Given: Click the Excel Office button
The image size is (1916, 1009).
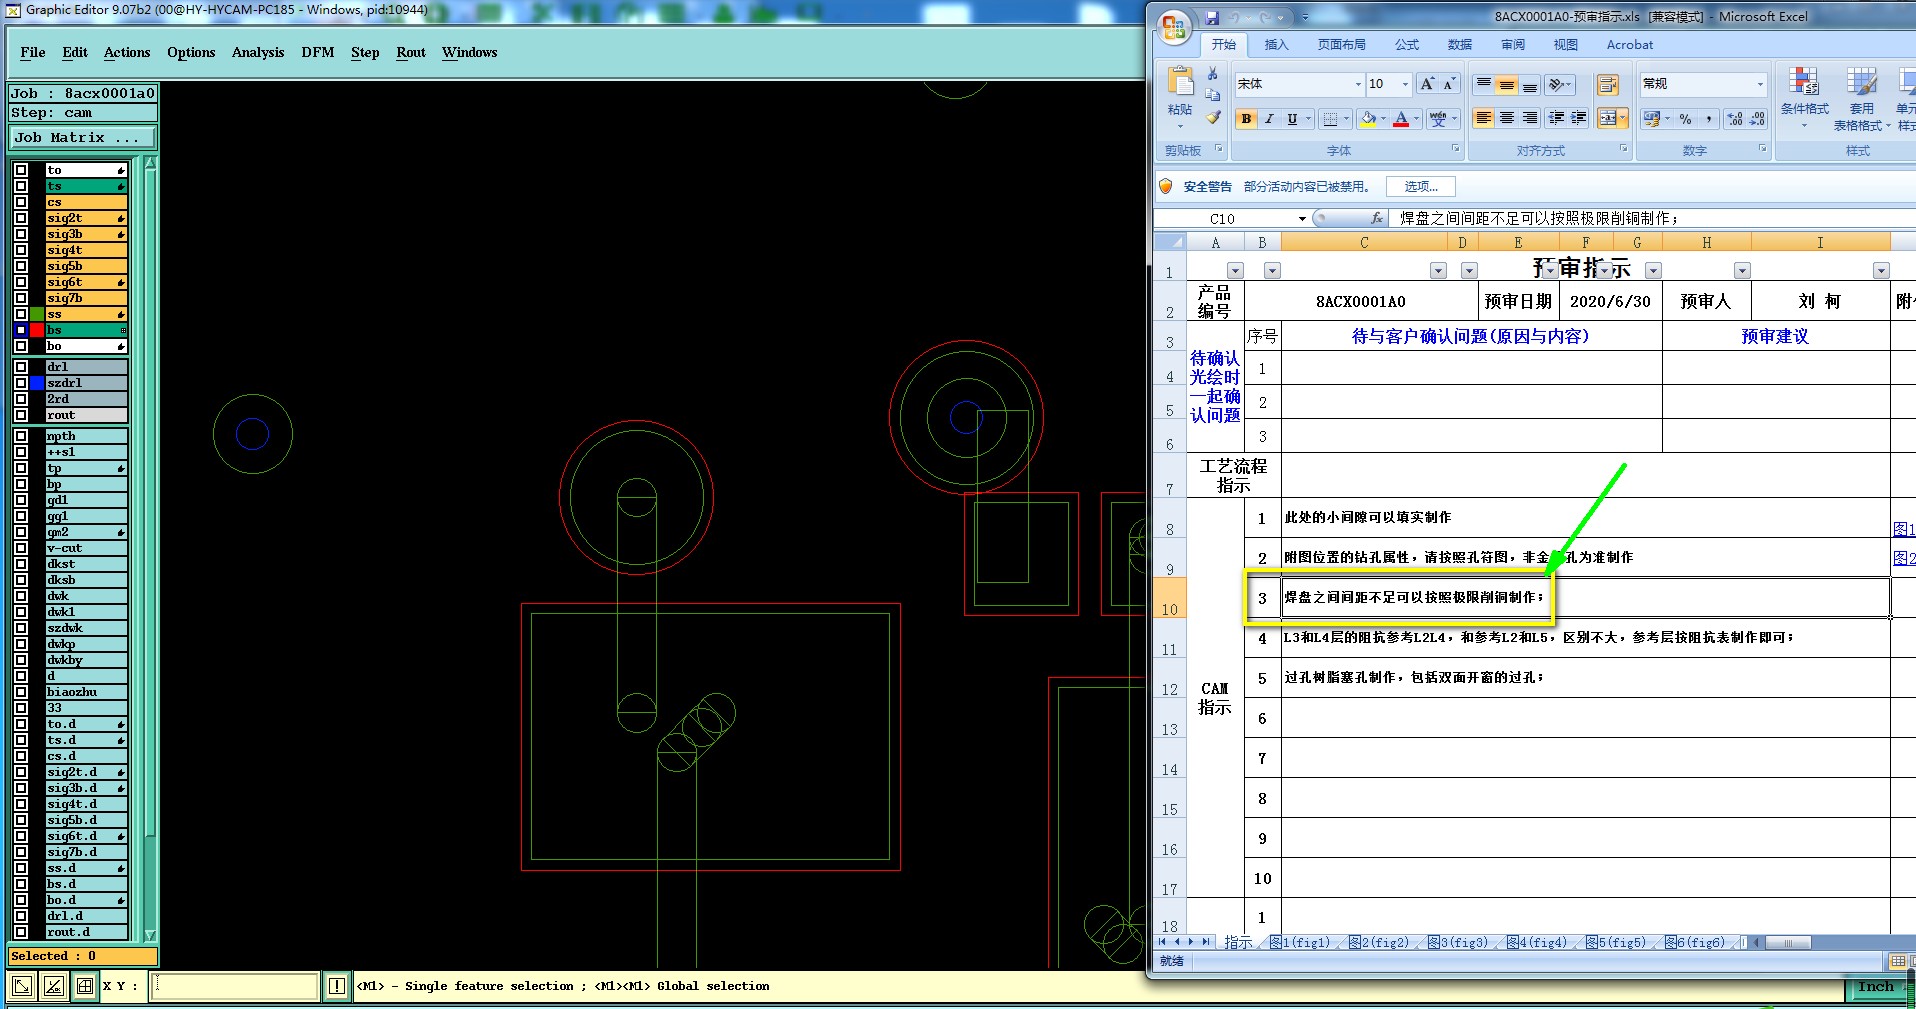Looking at the screenshot, I should [x=1174, y=27].
